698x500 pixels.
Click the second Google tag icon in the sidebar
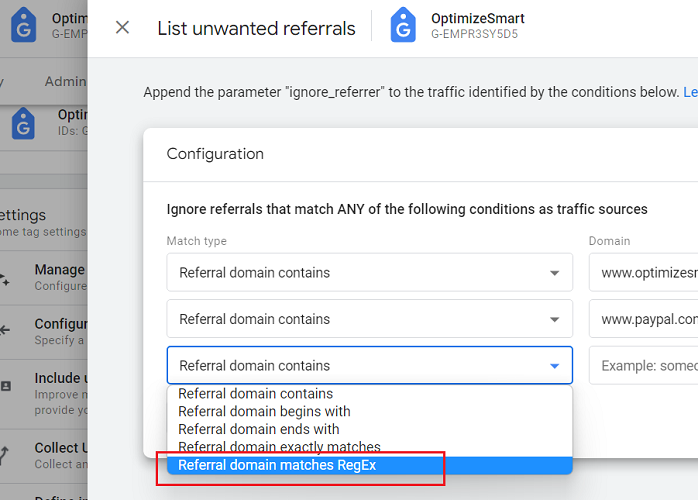[23, 123]
